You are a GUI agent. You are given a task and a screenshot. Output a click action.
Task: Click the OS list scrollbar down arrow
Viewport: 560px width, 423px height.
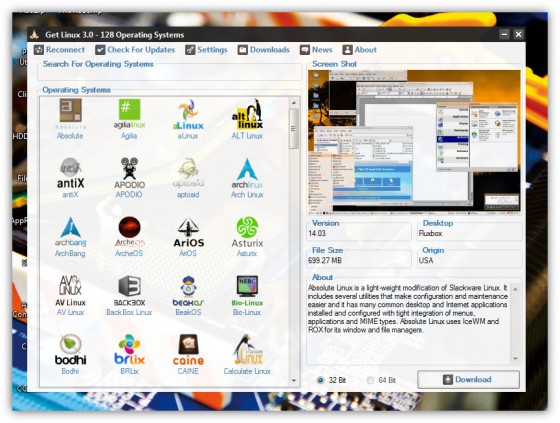(294, 380)
